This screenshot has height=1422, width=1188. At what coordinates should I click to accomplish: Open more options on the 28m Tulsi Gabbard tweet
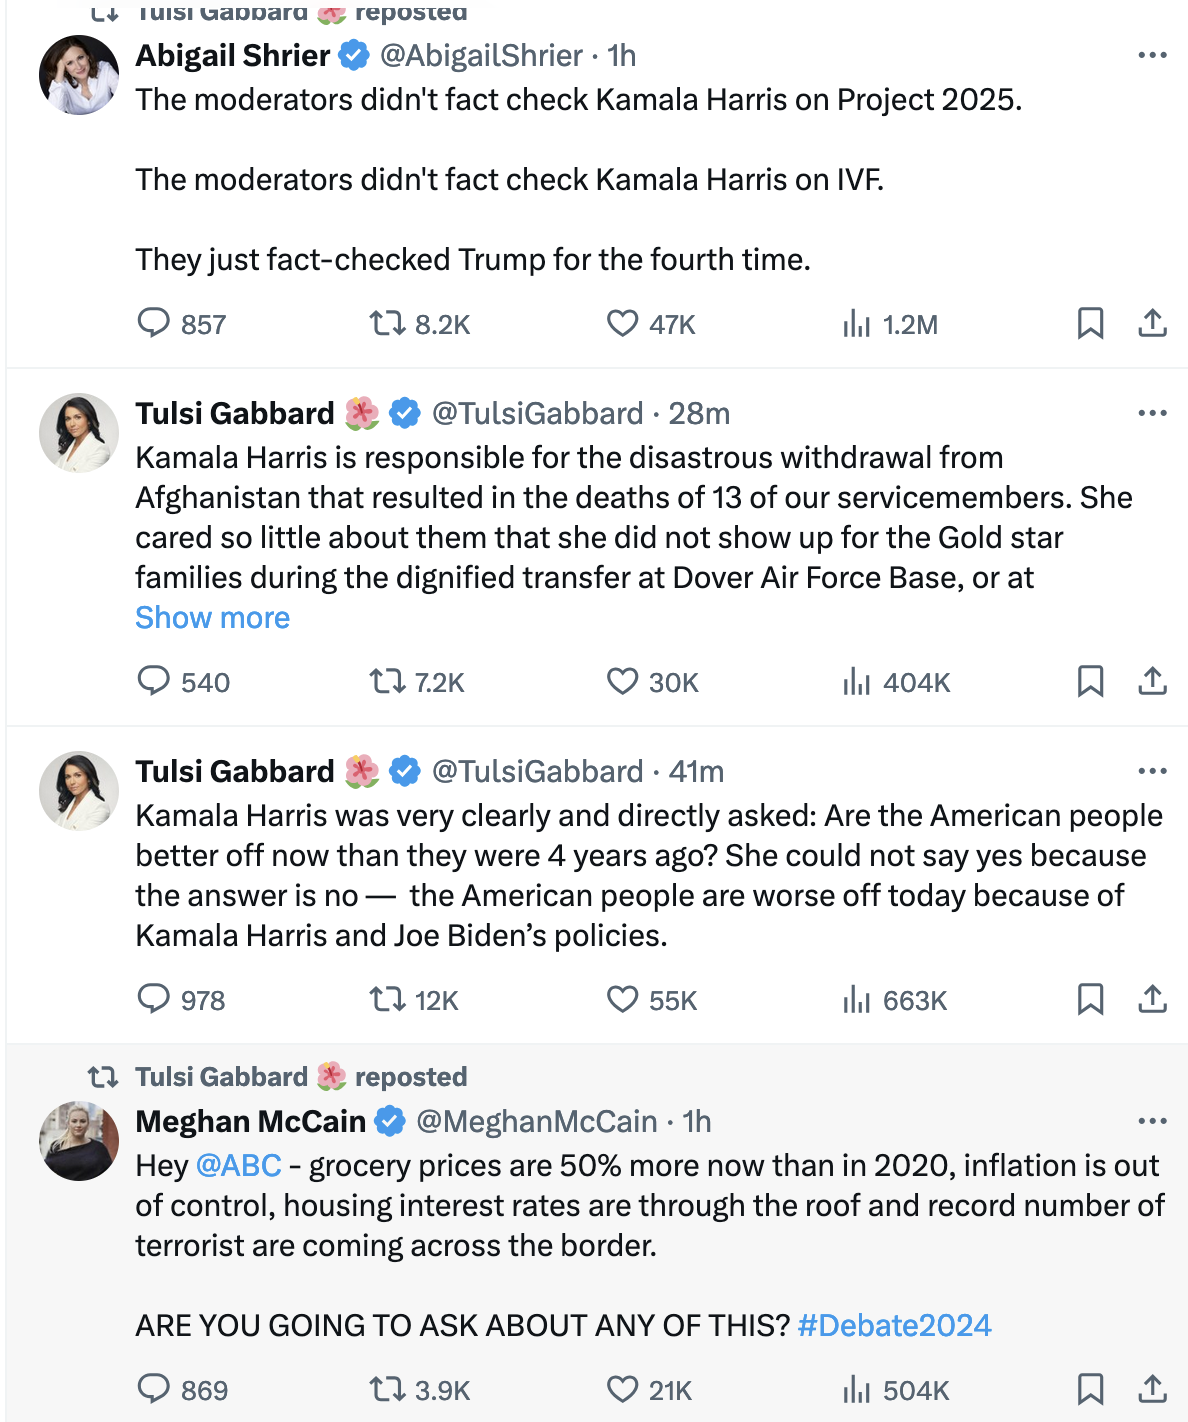pos(1152,413)
